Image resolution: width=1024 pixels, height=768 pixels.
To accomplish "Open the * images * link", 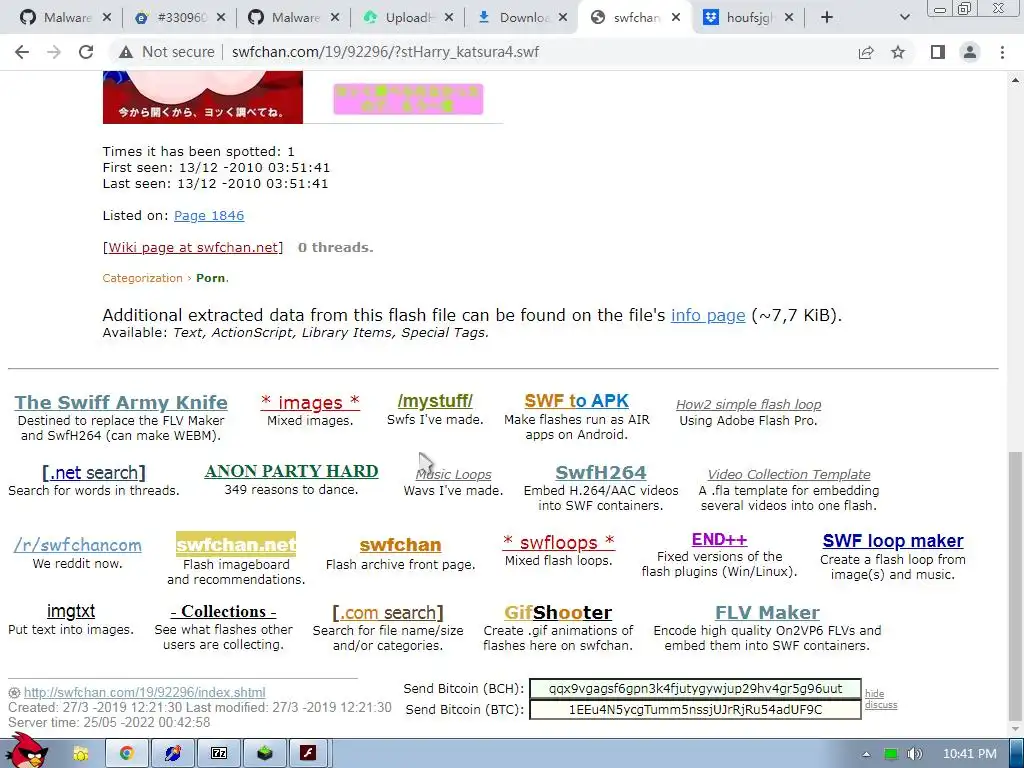I will 310,402.
